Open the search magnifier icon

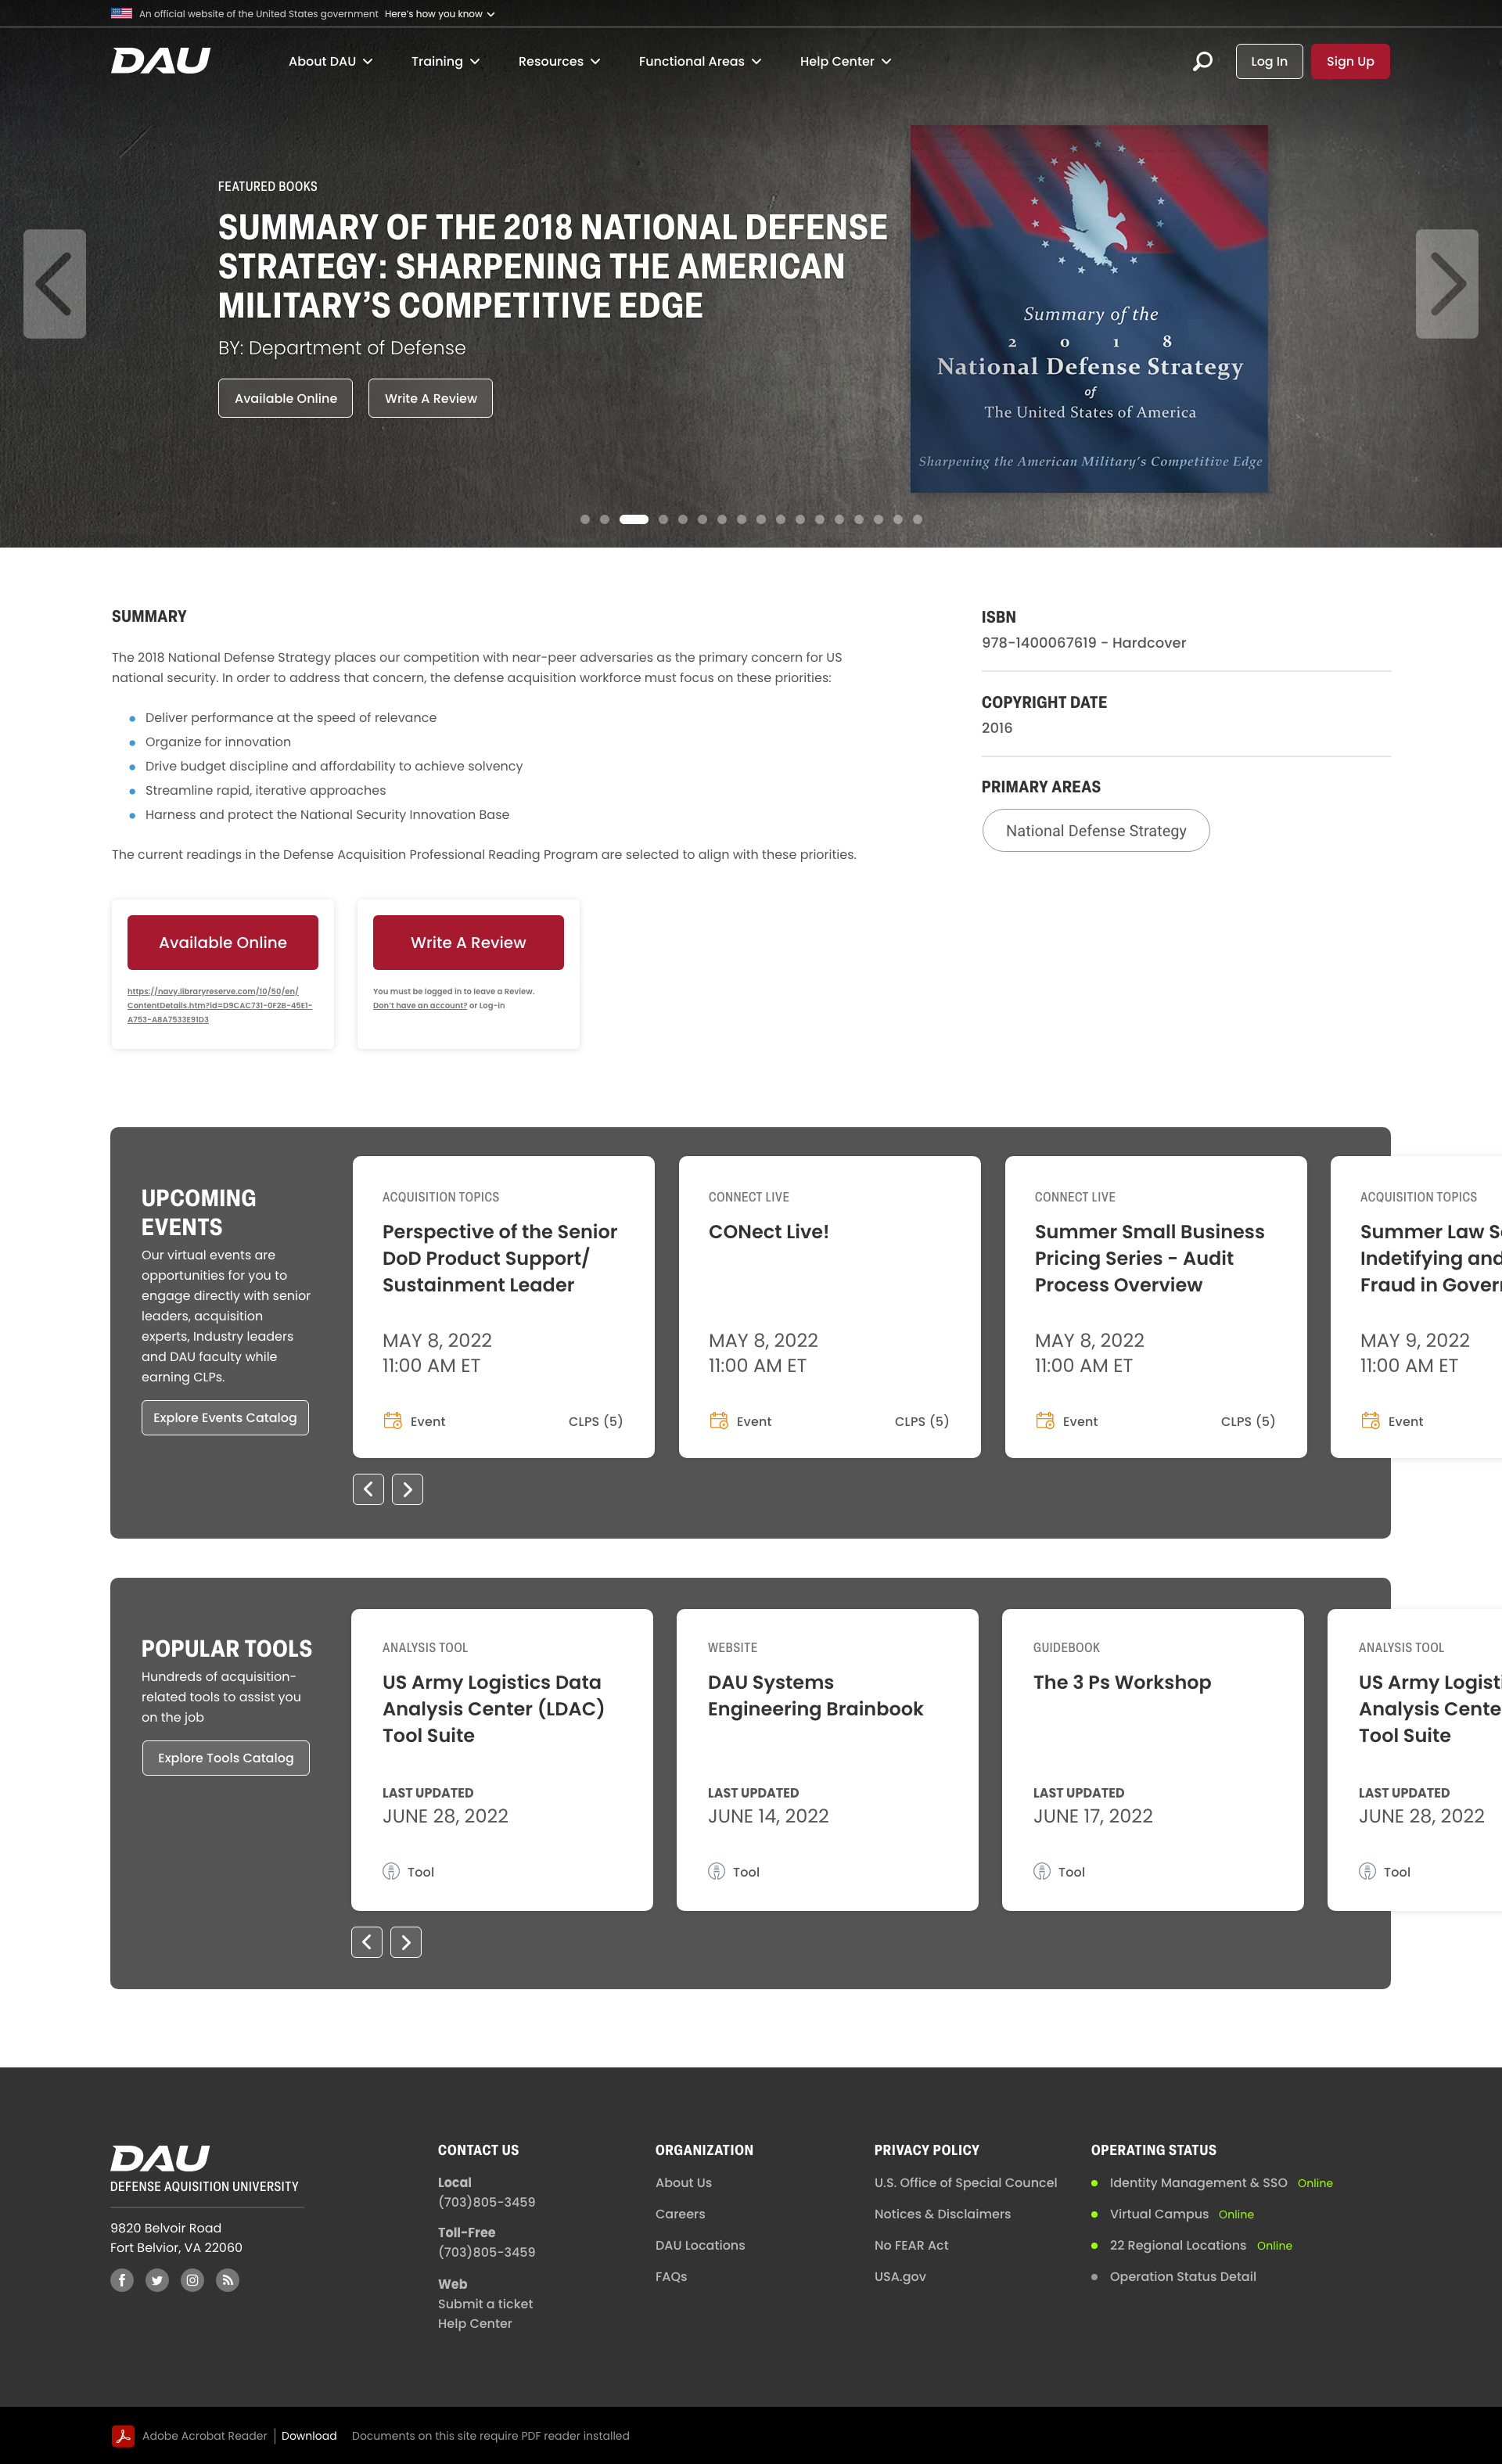click(x=1202, y=61)
